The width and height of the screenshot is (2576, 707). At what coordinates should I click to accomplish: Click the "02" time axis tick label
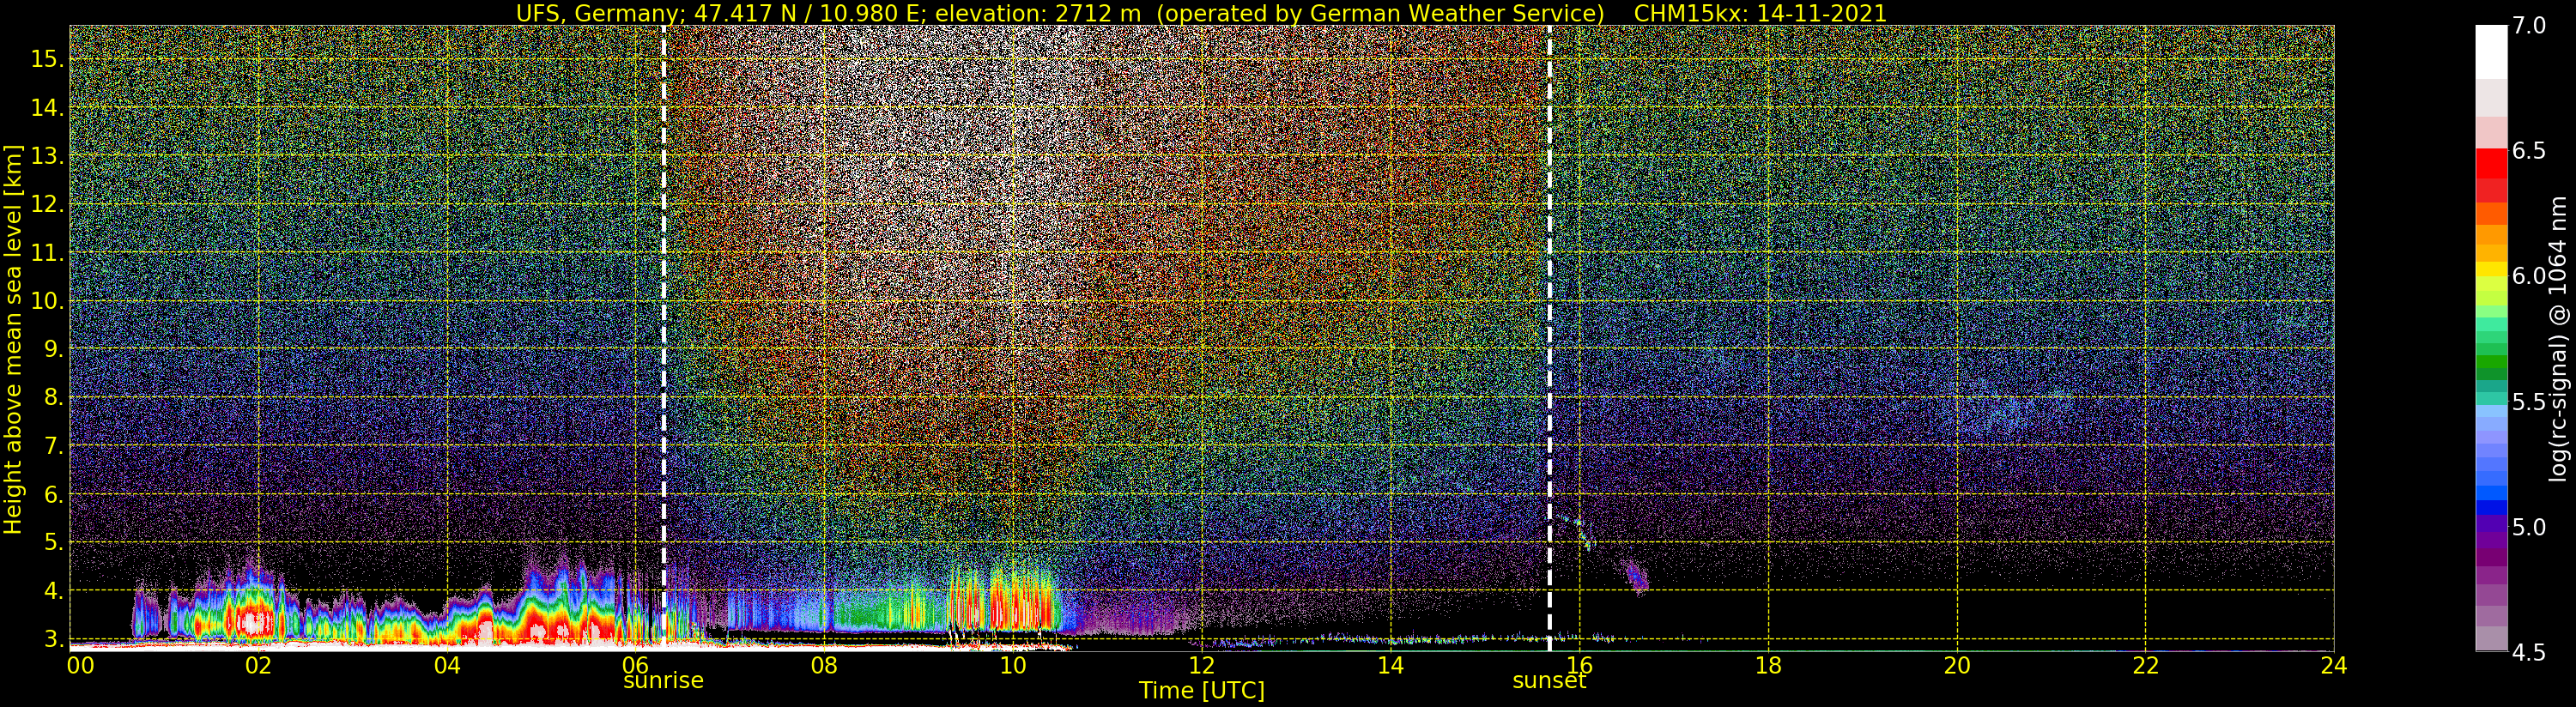point(259,665)
